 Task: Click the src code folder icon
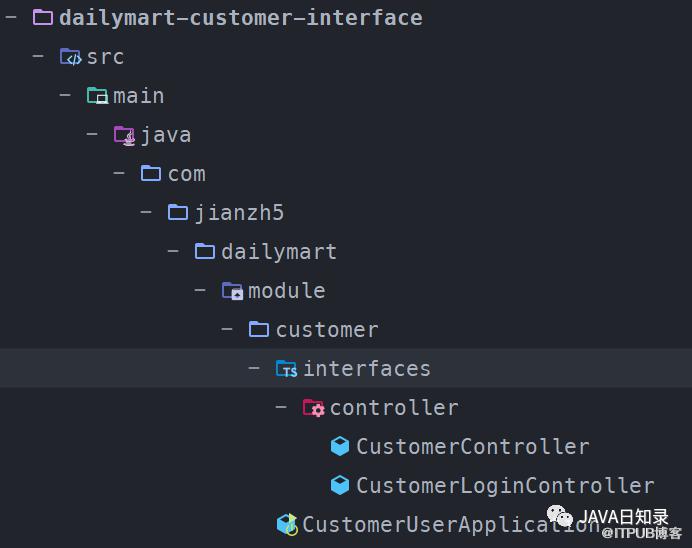[71, 57]
